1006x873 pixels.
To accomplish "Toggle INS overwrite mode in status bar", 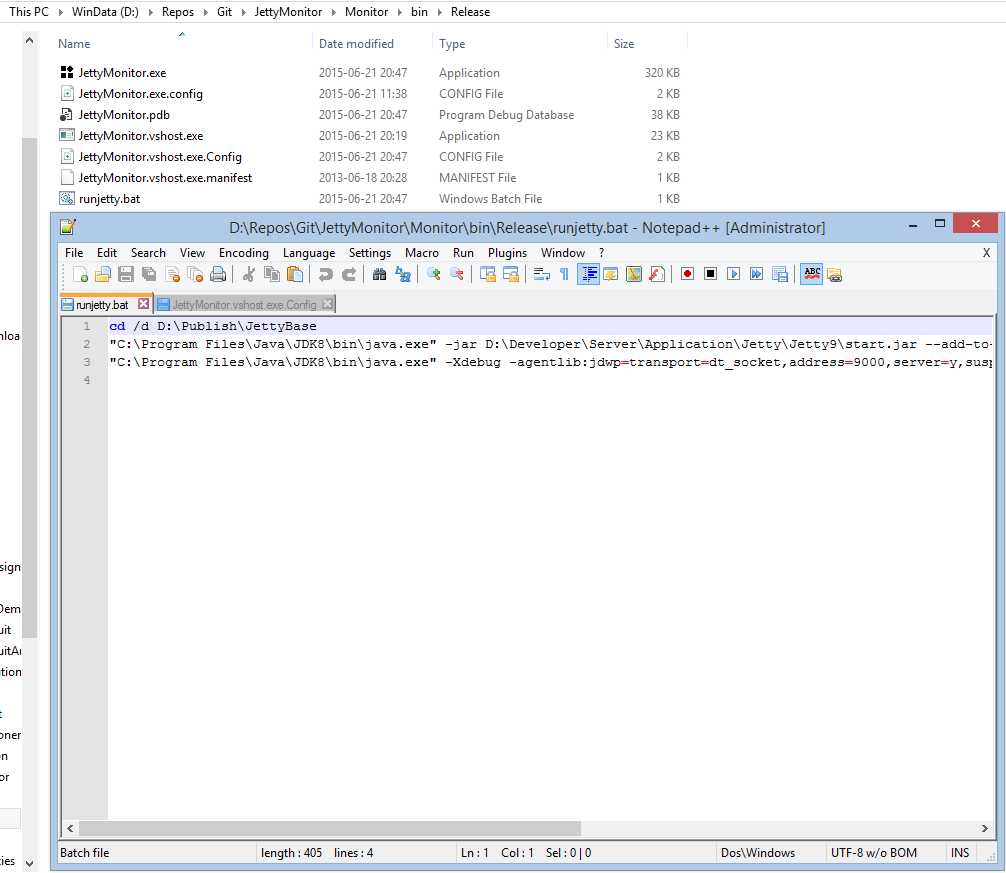I will [960, 852].
